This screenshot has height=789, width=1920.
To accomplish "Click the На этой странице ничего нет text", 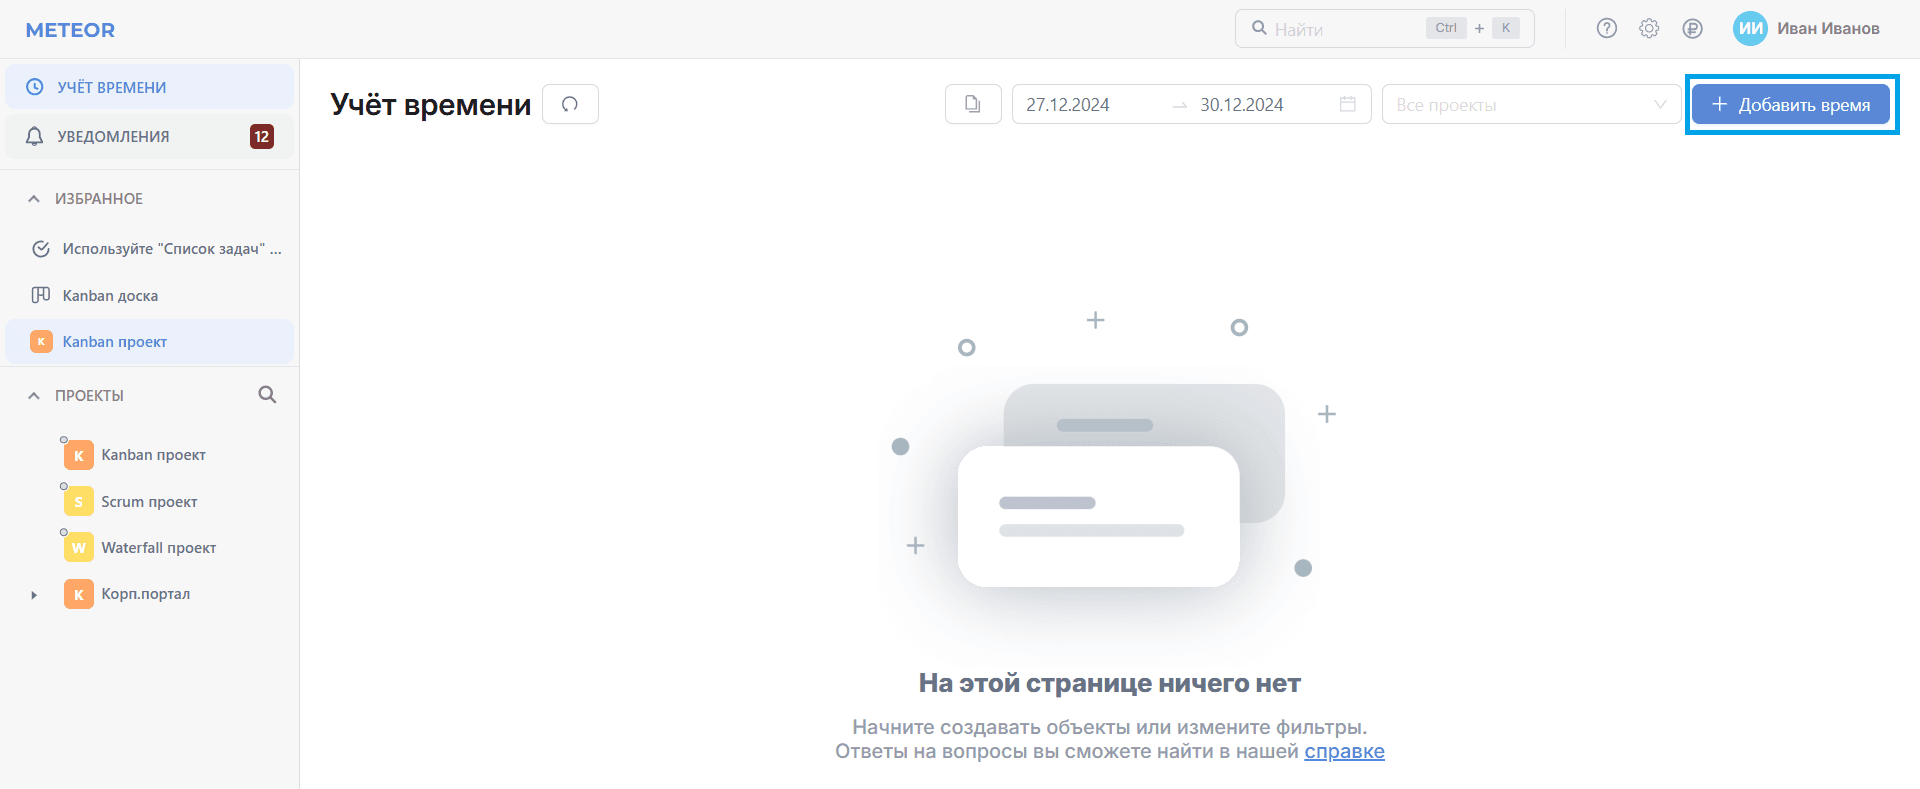I will 1110,683.
